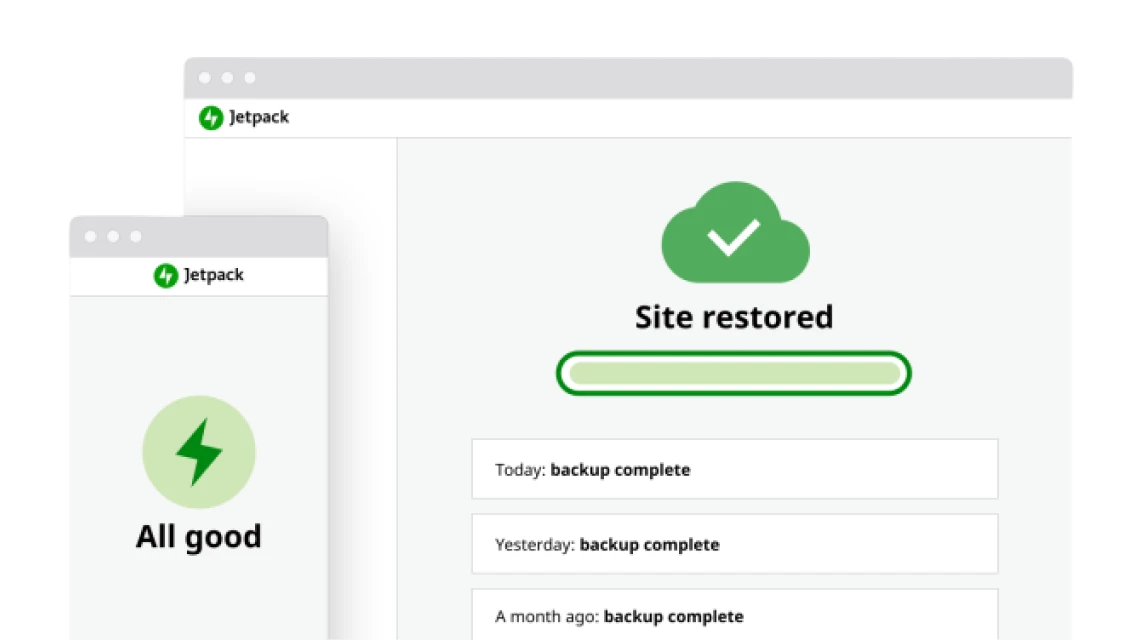This screenshot has height=640, width=1140.
Task: Click the Site restored heading
Action: [x=734, y=317]
